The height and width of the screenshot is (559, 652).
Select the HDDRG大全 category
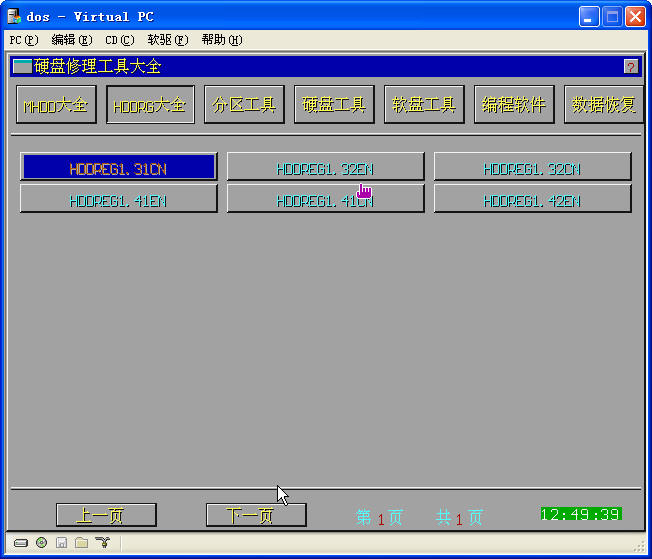point(150,104)
